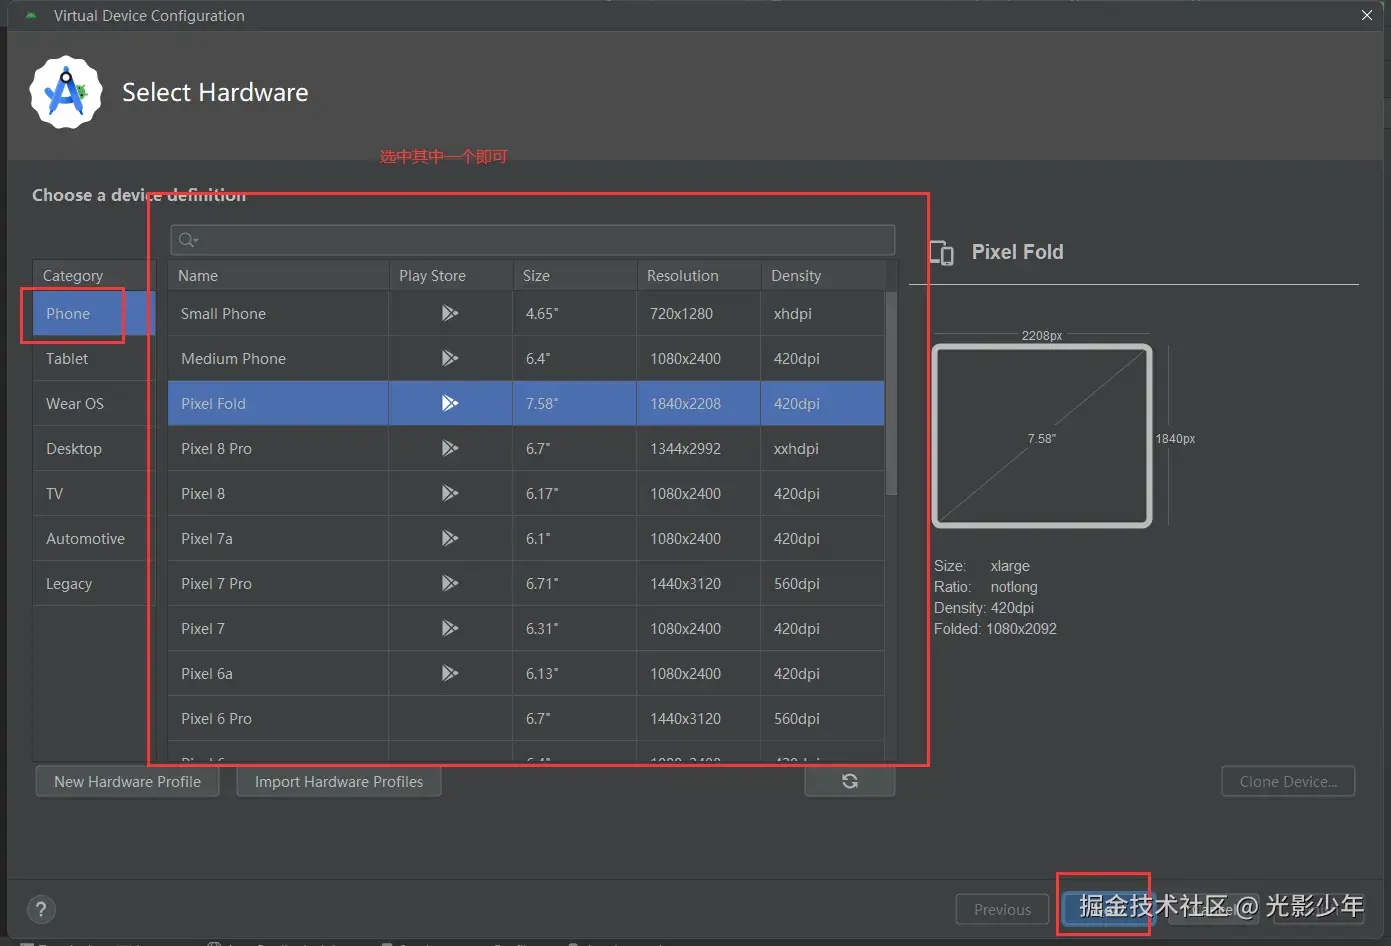Image resolution: width=1391 pixels, height=946 pixels.
Task: Click the Android Studio logo in header
Action: (66, 92)
